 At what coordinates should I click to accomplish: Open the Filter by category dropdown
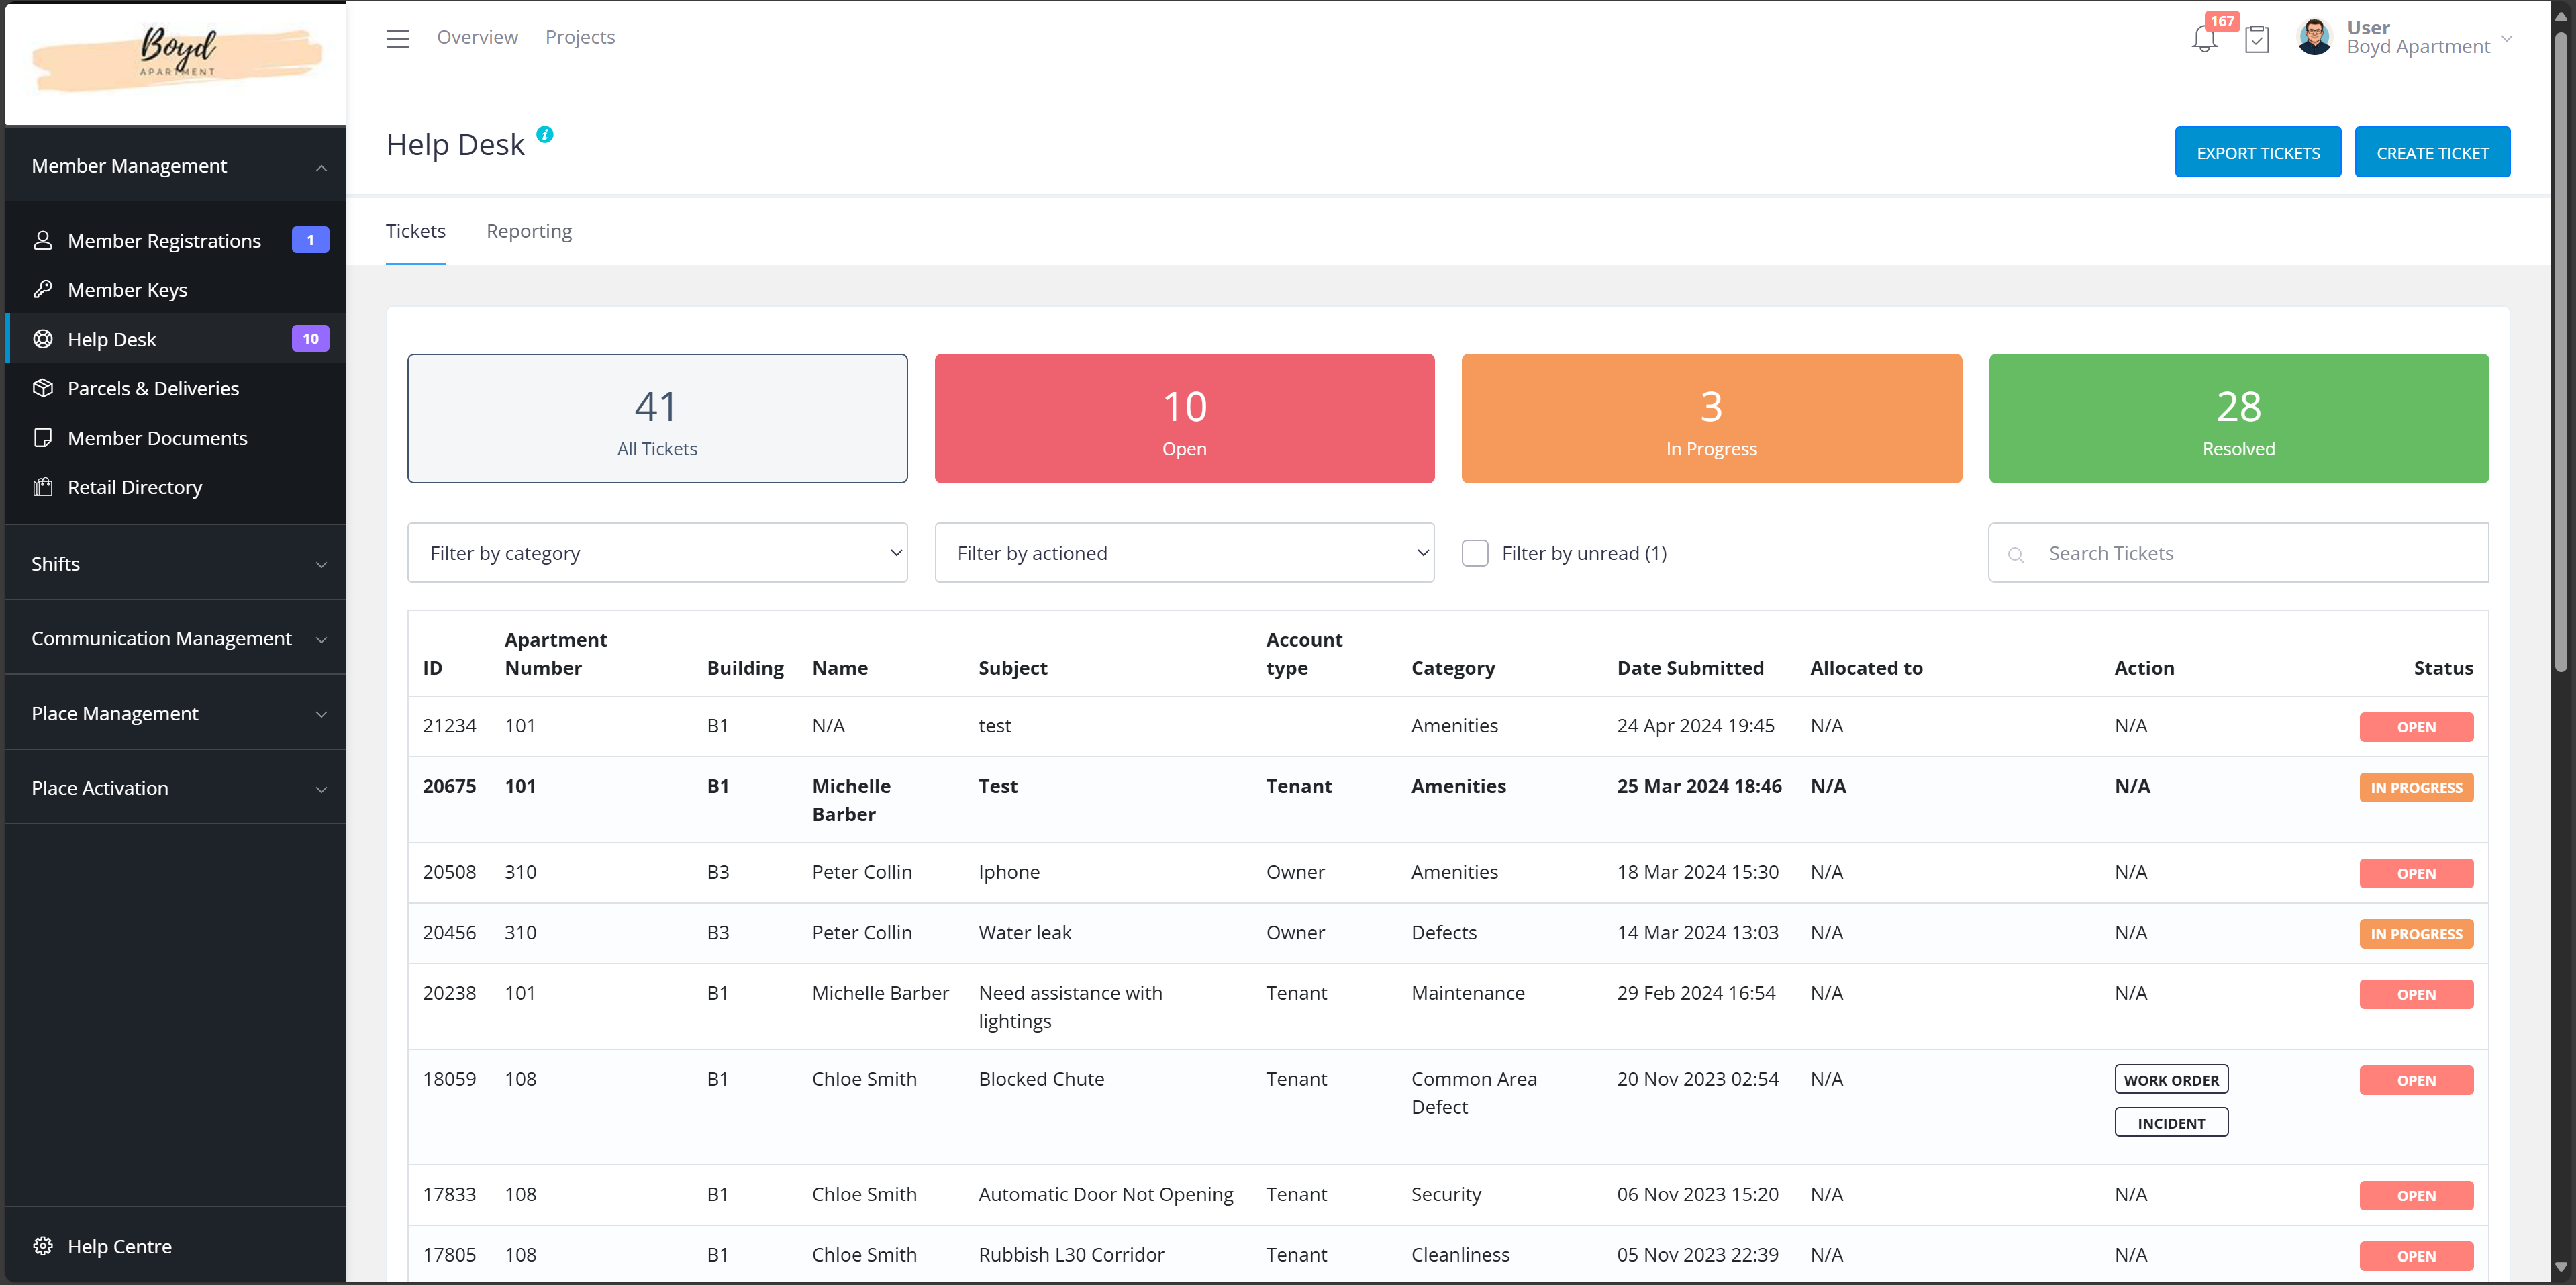[x=657, y=553]
